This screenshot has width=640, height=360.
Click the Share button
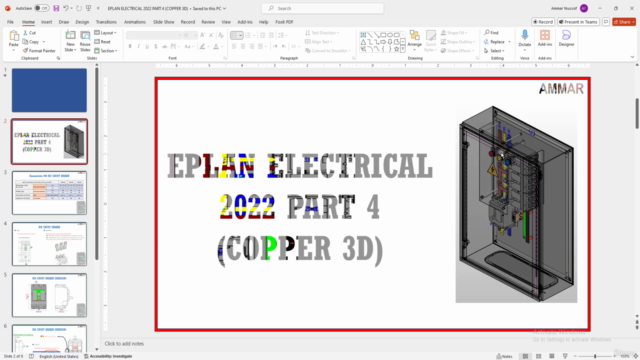pos(624,22)
